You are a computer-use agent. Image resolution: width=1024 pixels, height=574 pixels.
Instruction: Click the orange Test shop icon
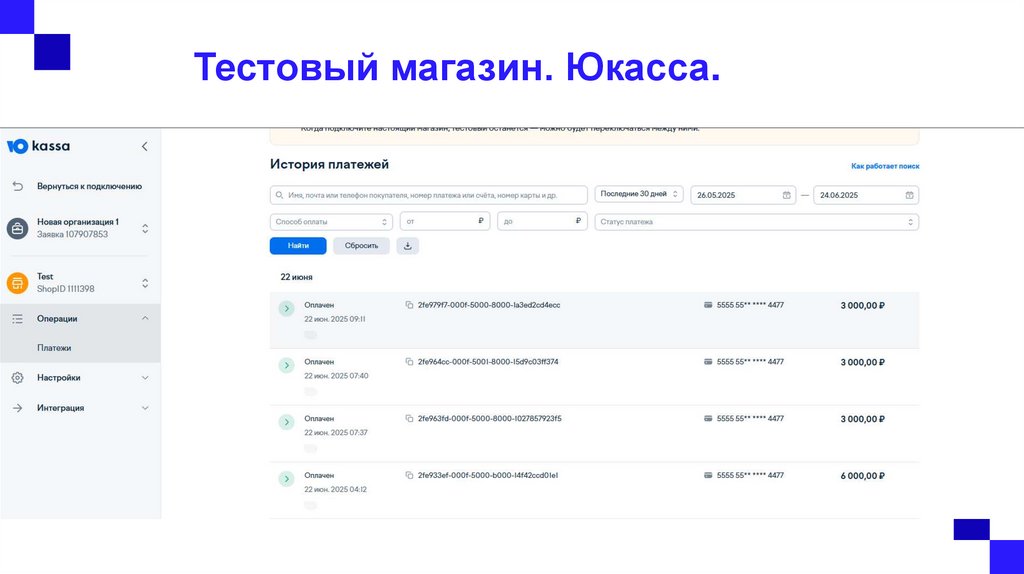tap(18, 283)
